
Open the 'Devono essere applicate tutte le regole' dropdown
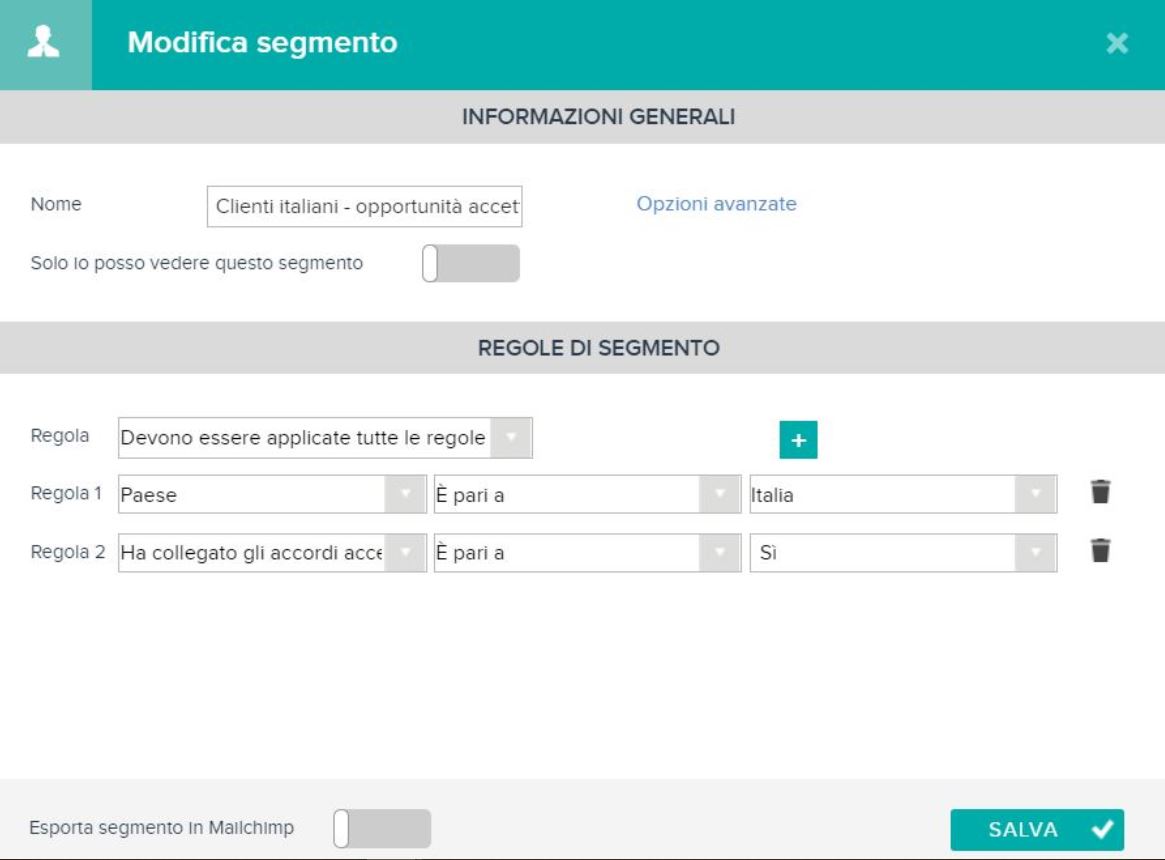tap(325, 438)
